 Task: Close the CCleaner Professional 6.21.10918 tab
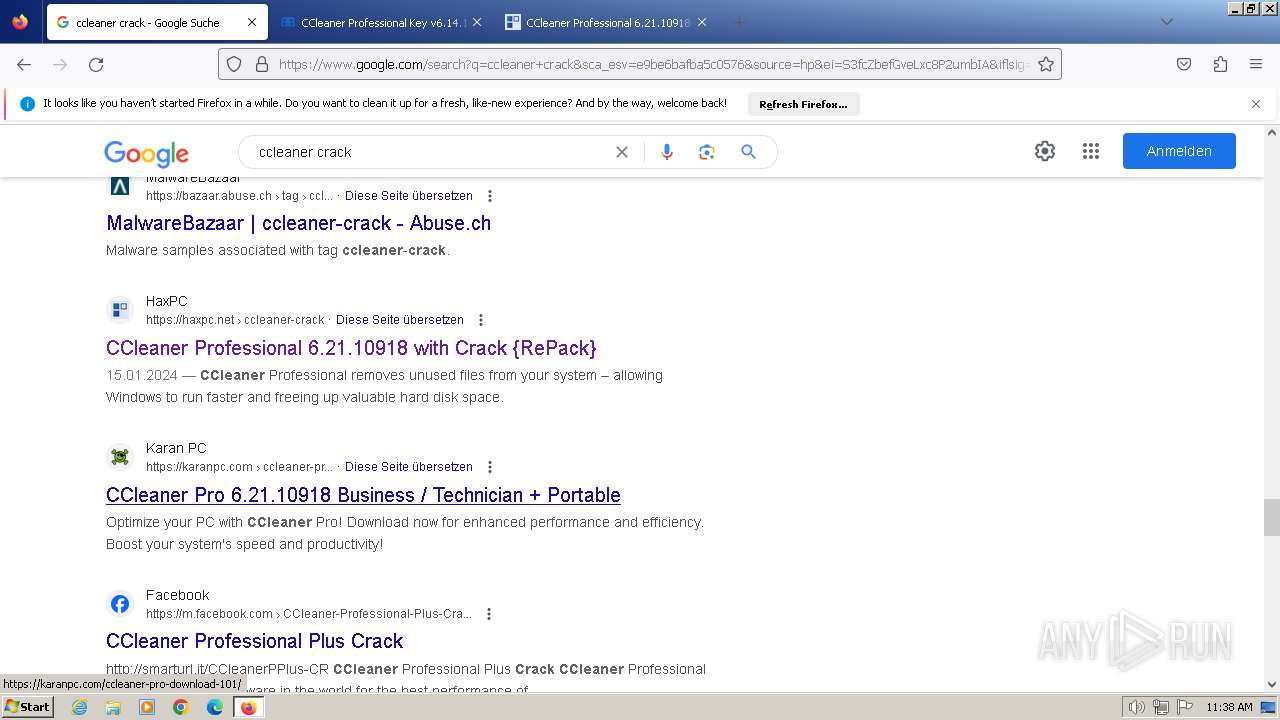coord(702,22)
